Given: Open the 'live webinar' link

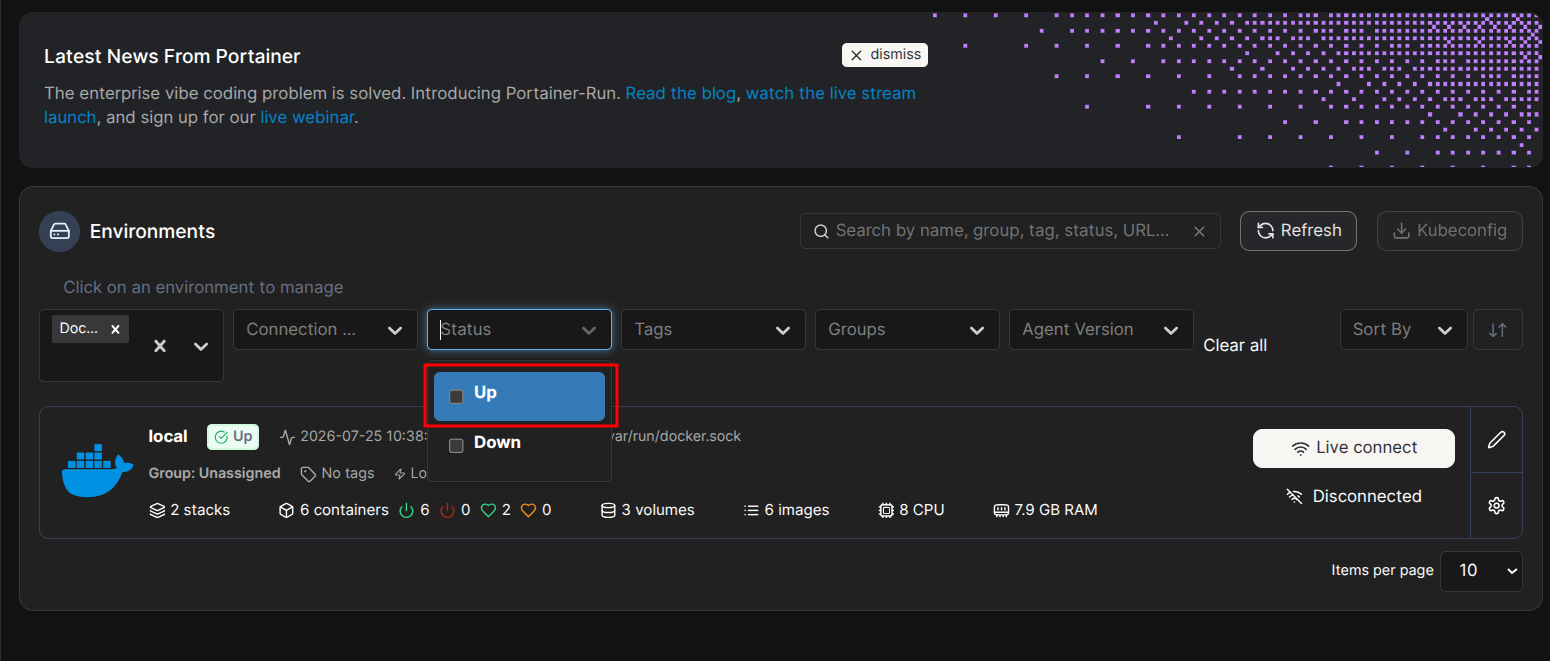Looking at the screenshot, I should [307, 117].
